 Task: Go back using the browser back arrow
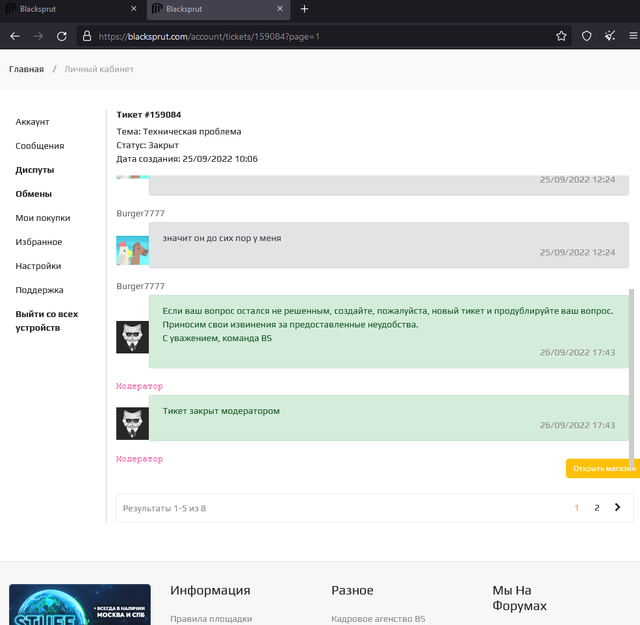point(15,36)
